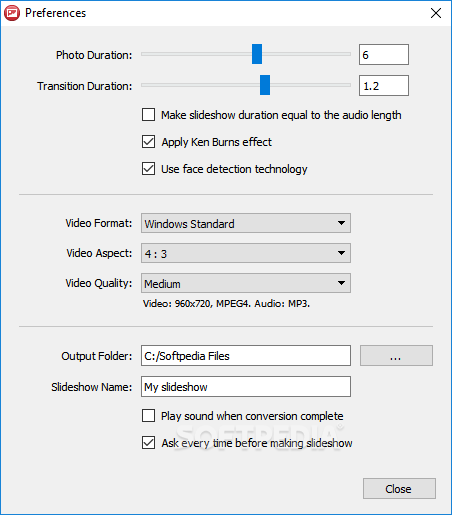Click the Video Format dropdown arrow
Image resolution: width=452 pixels, height=515 pixels.
pos(341,223)
